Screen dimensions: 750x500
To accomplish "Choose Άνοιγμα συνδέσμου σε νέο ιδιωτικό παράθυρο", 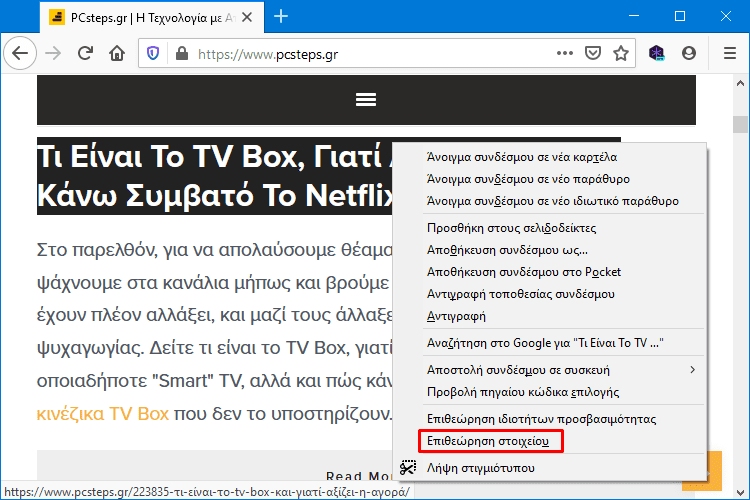I will 550,201.
